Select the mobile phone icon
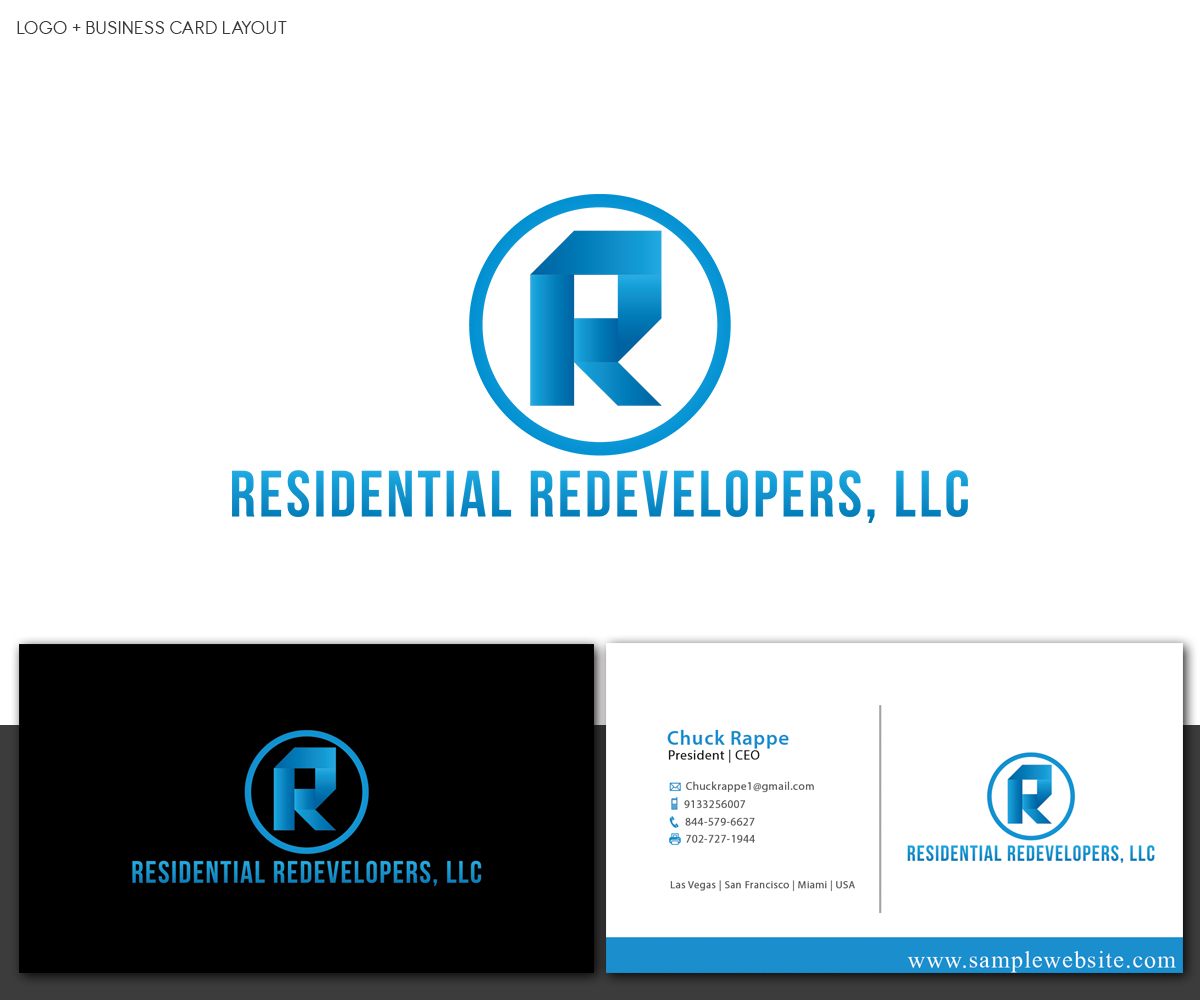This screenshot has height=1000, width=1200. pyautogui.click(x=674, y=803)
